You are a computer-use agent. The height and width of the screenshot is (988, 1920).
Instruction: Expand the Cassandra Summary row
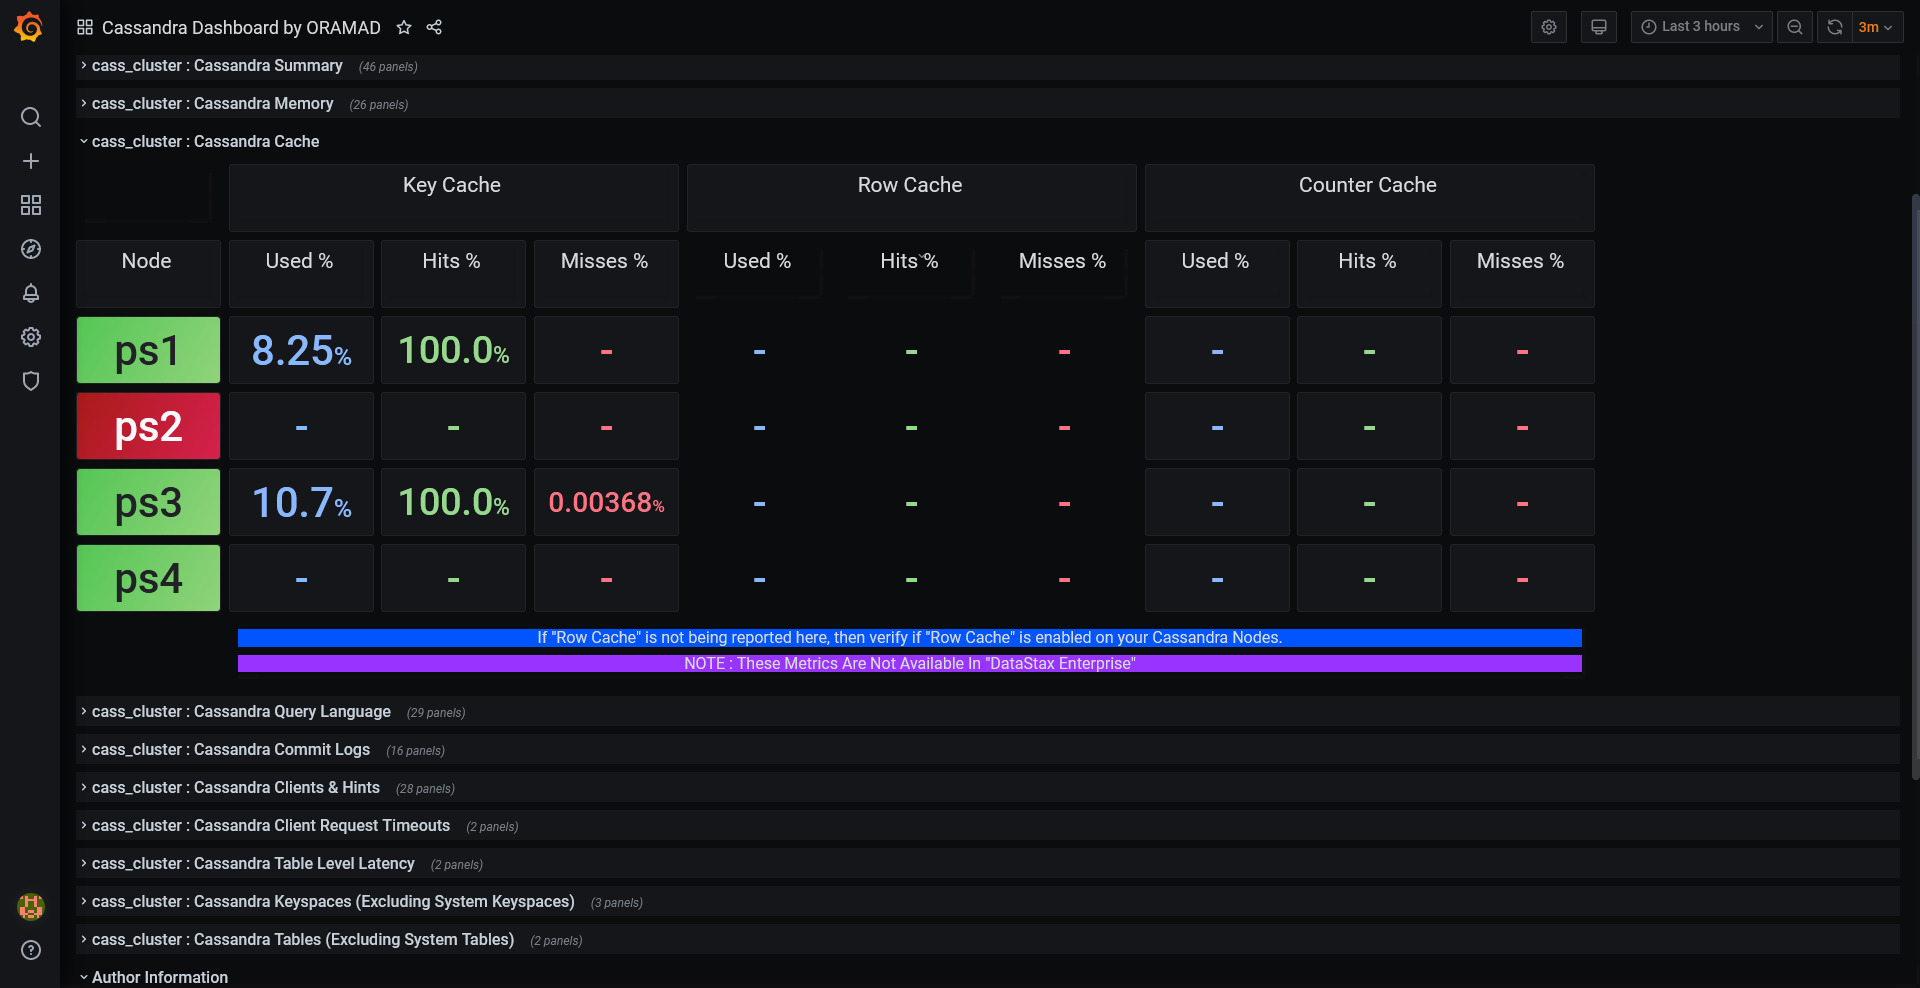pos(217,66)
